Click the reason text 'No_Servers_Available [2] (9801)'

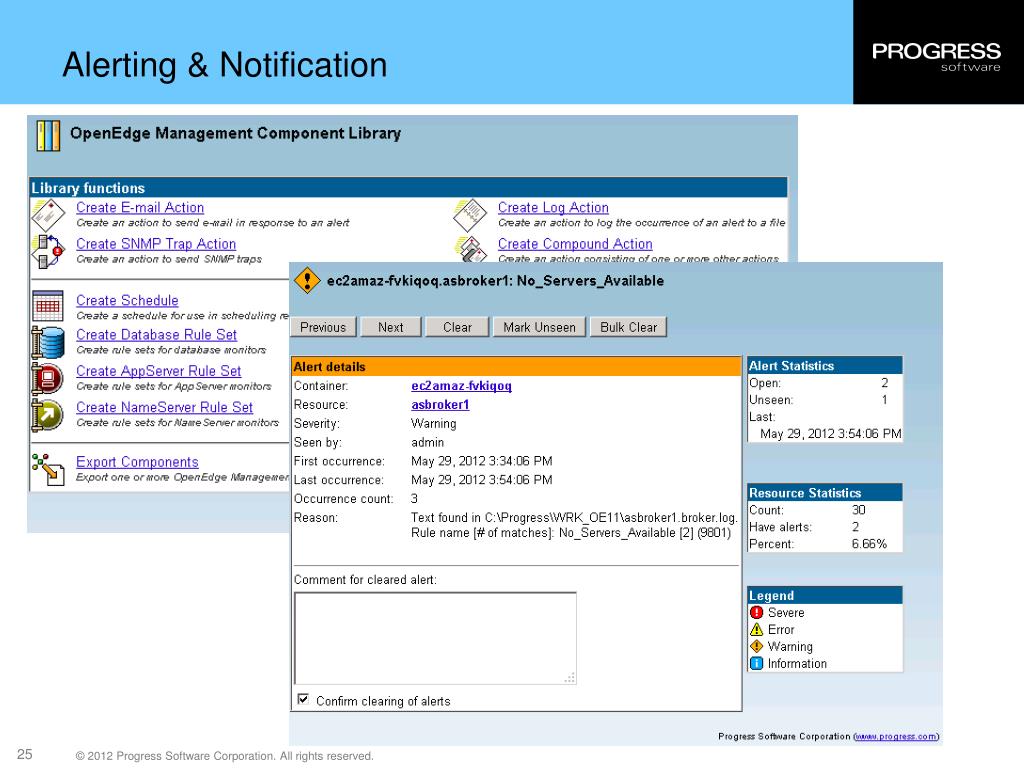(645, 533)
